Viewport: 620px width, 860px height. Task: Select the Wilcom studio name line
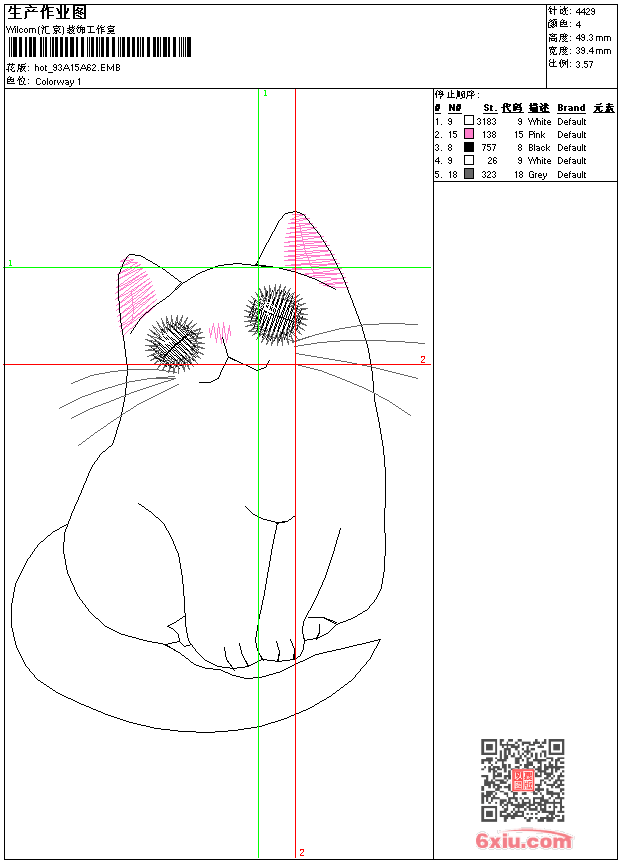tap(60, 30)
